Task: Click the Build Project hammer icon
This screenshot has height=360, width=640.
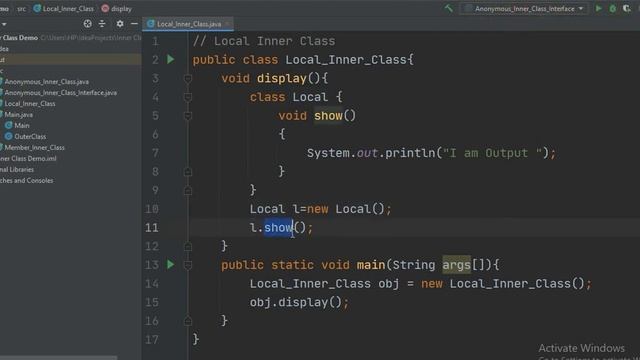Action: [x=449, y=8]
